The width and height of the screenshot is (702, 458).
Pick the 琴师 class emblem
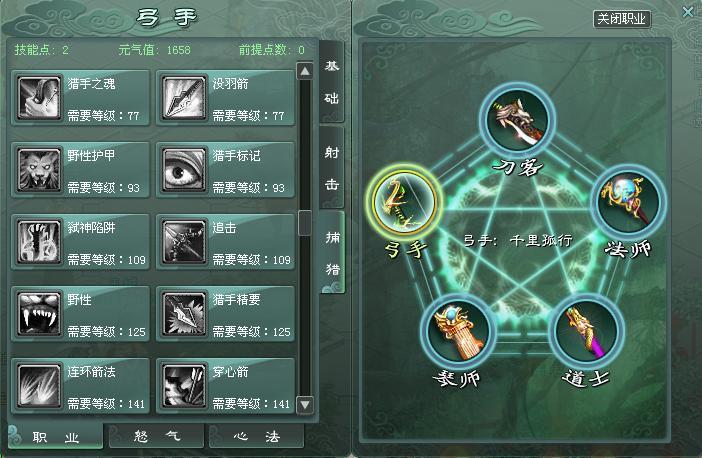coord(458,331)
